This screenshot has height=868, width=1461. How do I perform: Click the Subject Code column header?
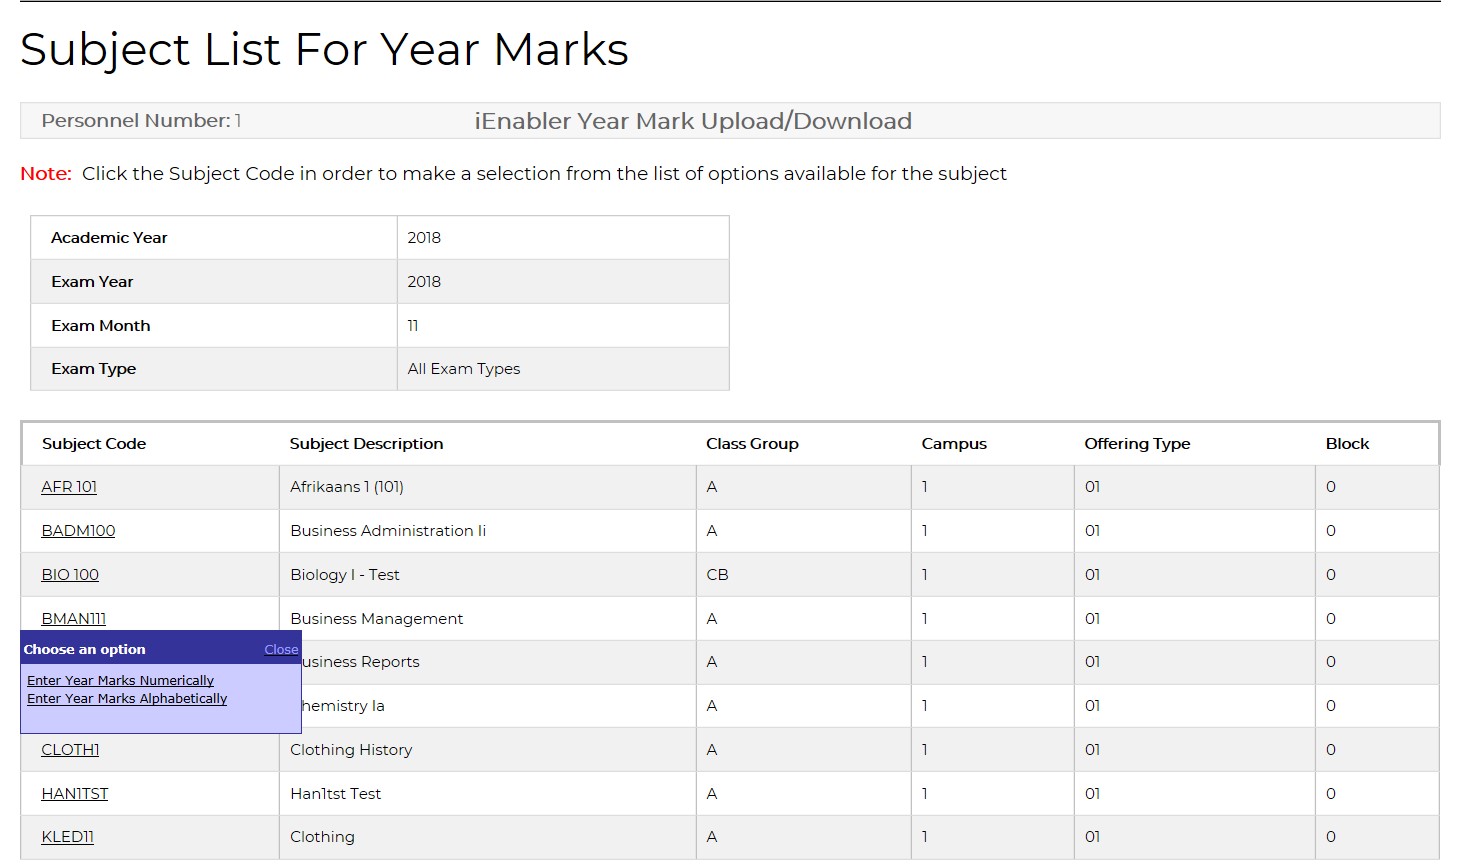94,443
